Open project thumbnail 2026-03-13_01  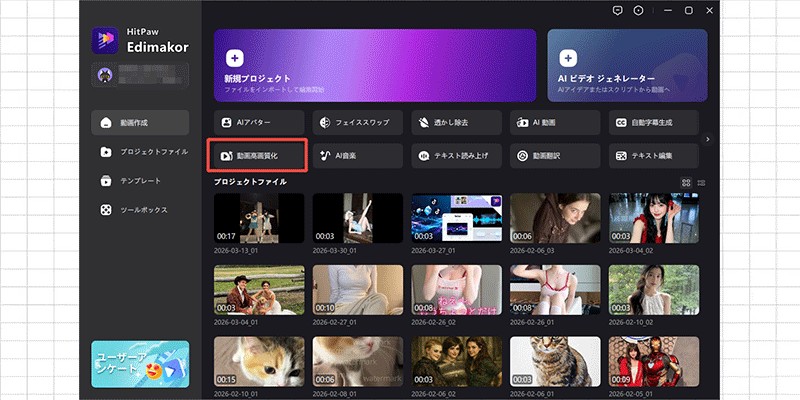click(x=259, y=218)
